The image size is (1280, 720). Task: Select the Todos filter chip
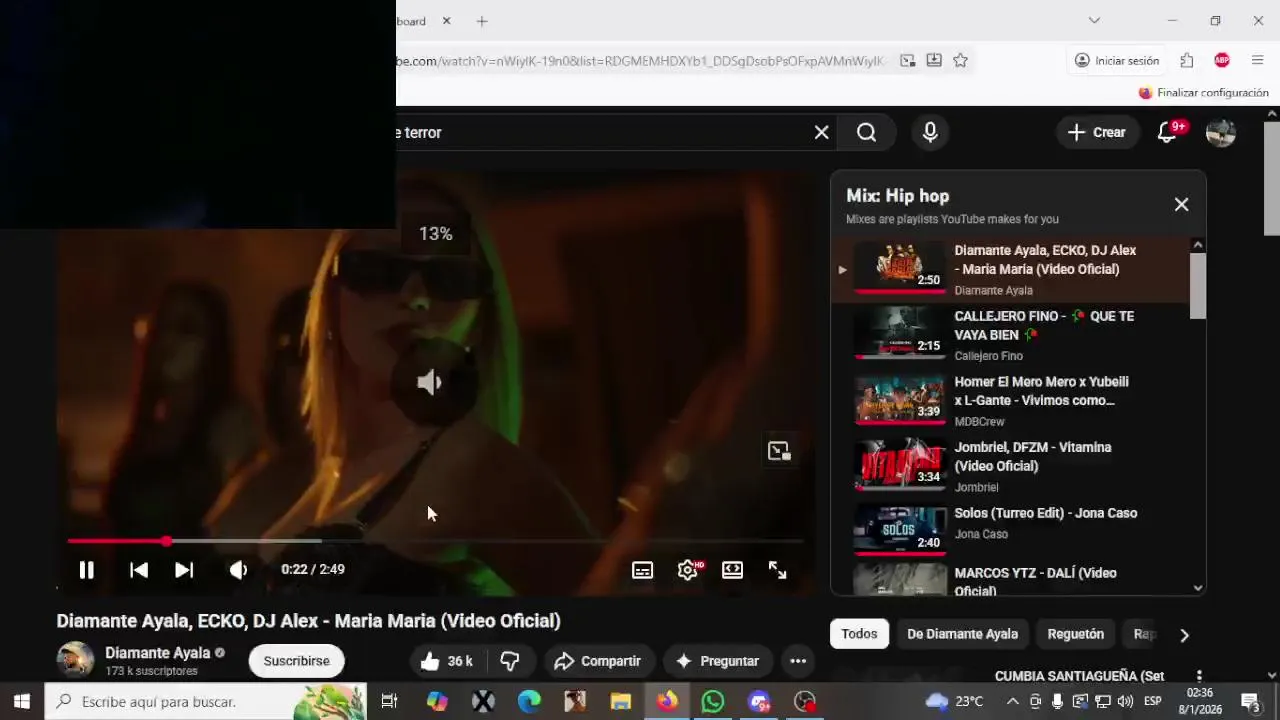859,634
